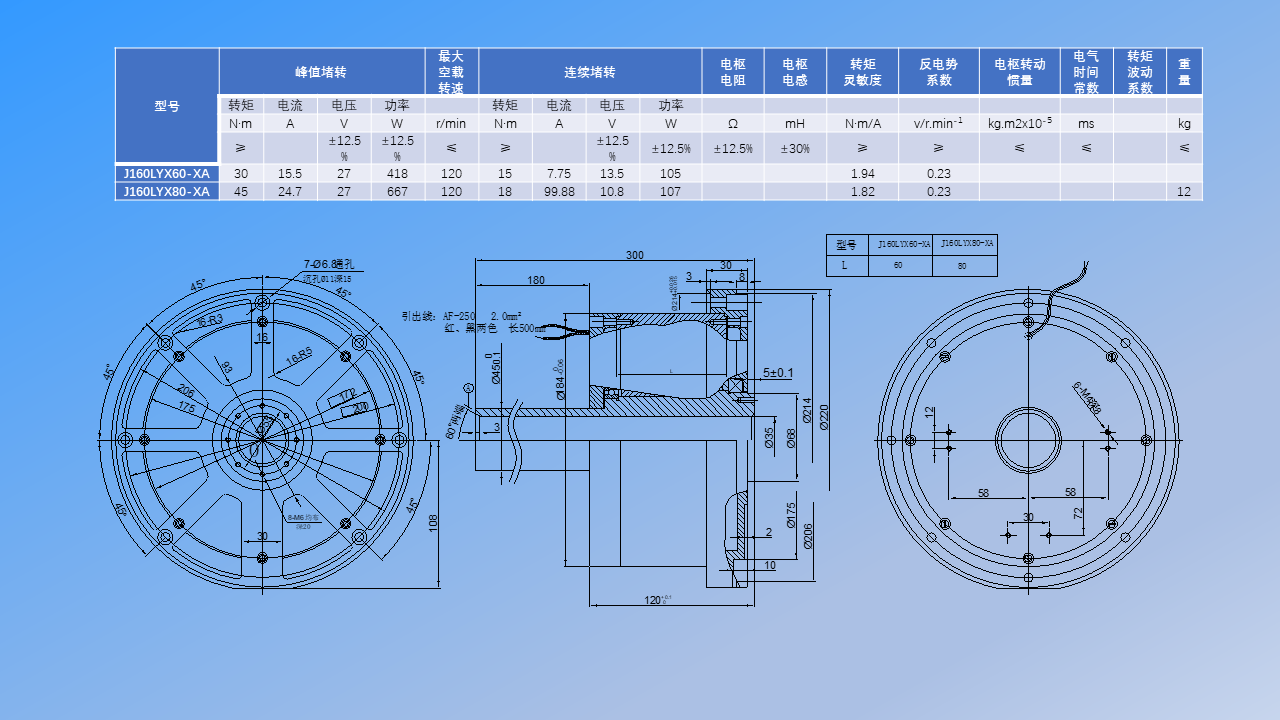Screen dimensions: 1280x720
Task: Click the kg.m2x10⁻⁵ unit cell
Action: (1020, 123)
